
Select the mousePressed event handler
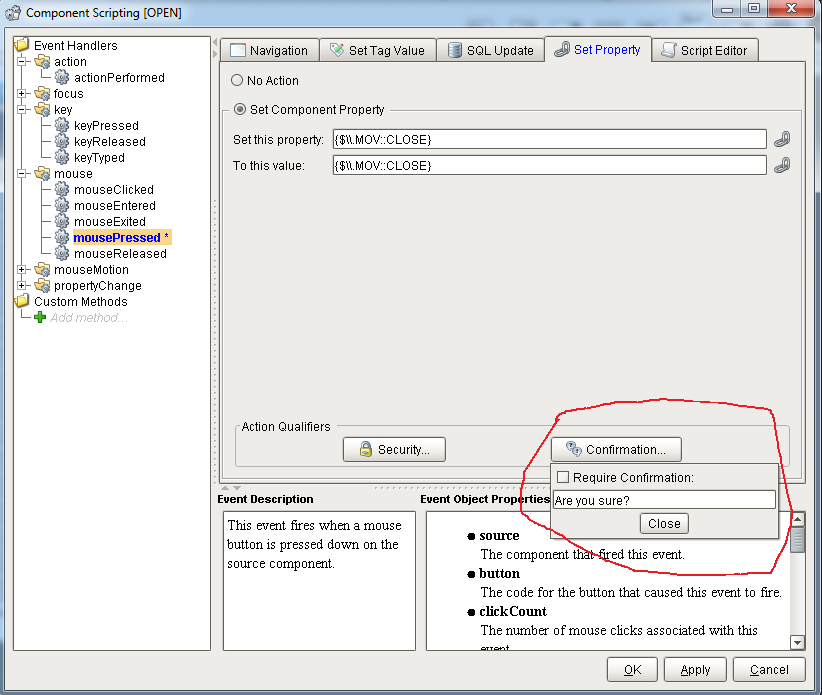[x=121, y=237]
